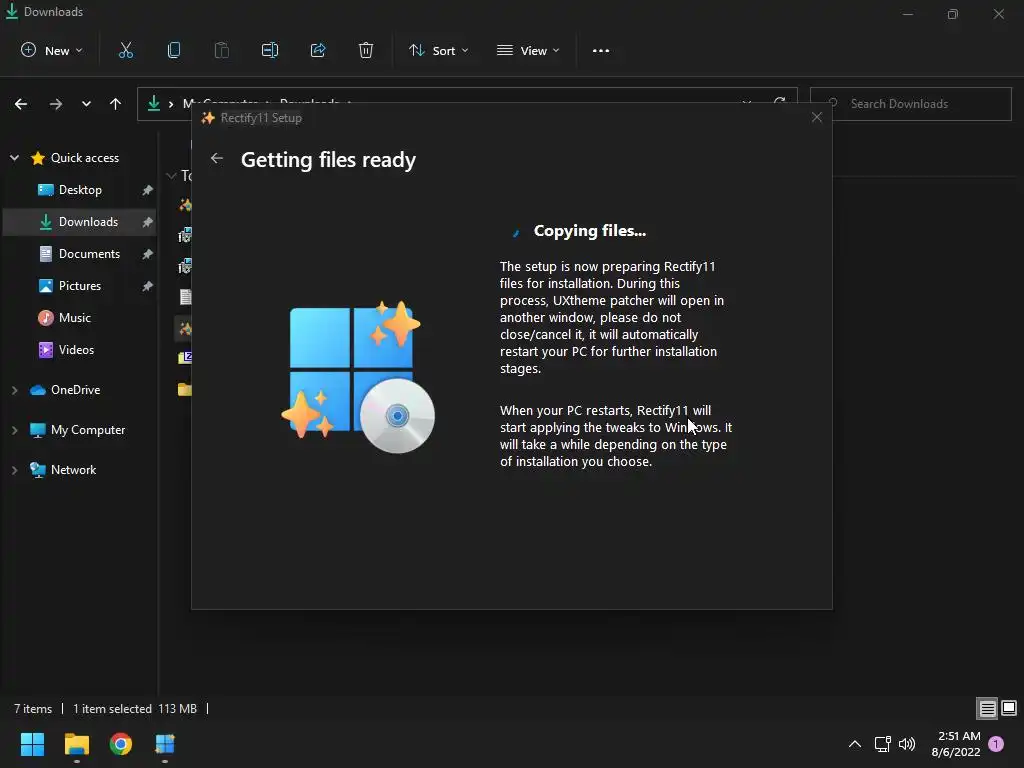Open the View dropdown

(x=528, y=50)
